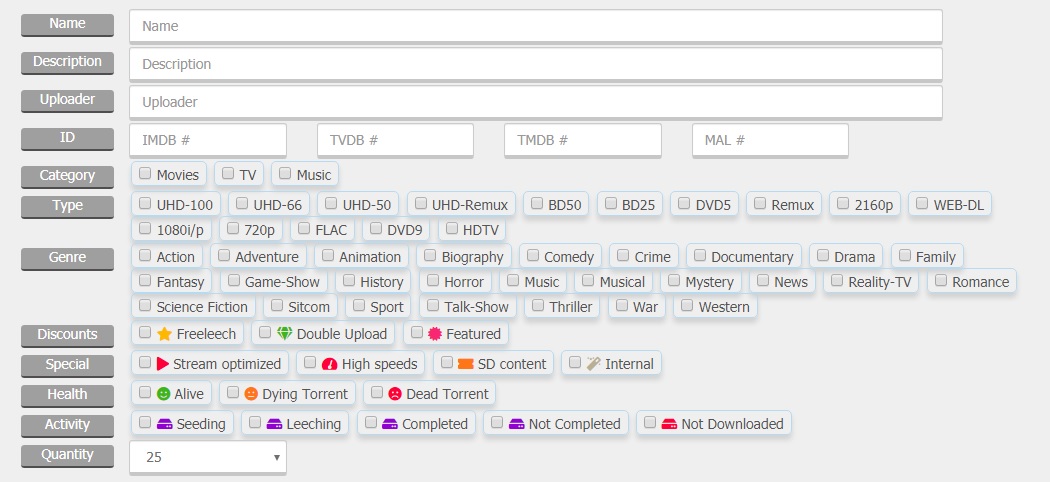This screenshot has width=1050, height=482.
Task: Check the Anime-style Animation genre checkbox
Action: 327,255
